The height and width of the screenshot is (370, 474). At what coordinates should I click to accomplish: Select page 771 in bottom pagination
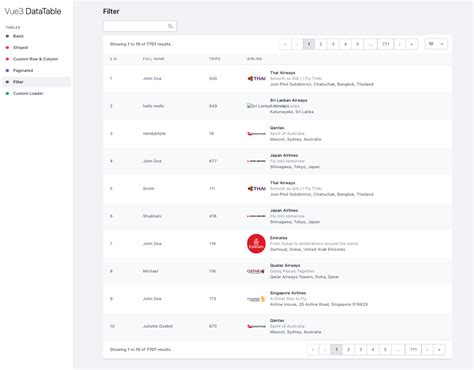pyautogui.click(x=413, y=349)
